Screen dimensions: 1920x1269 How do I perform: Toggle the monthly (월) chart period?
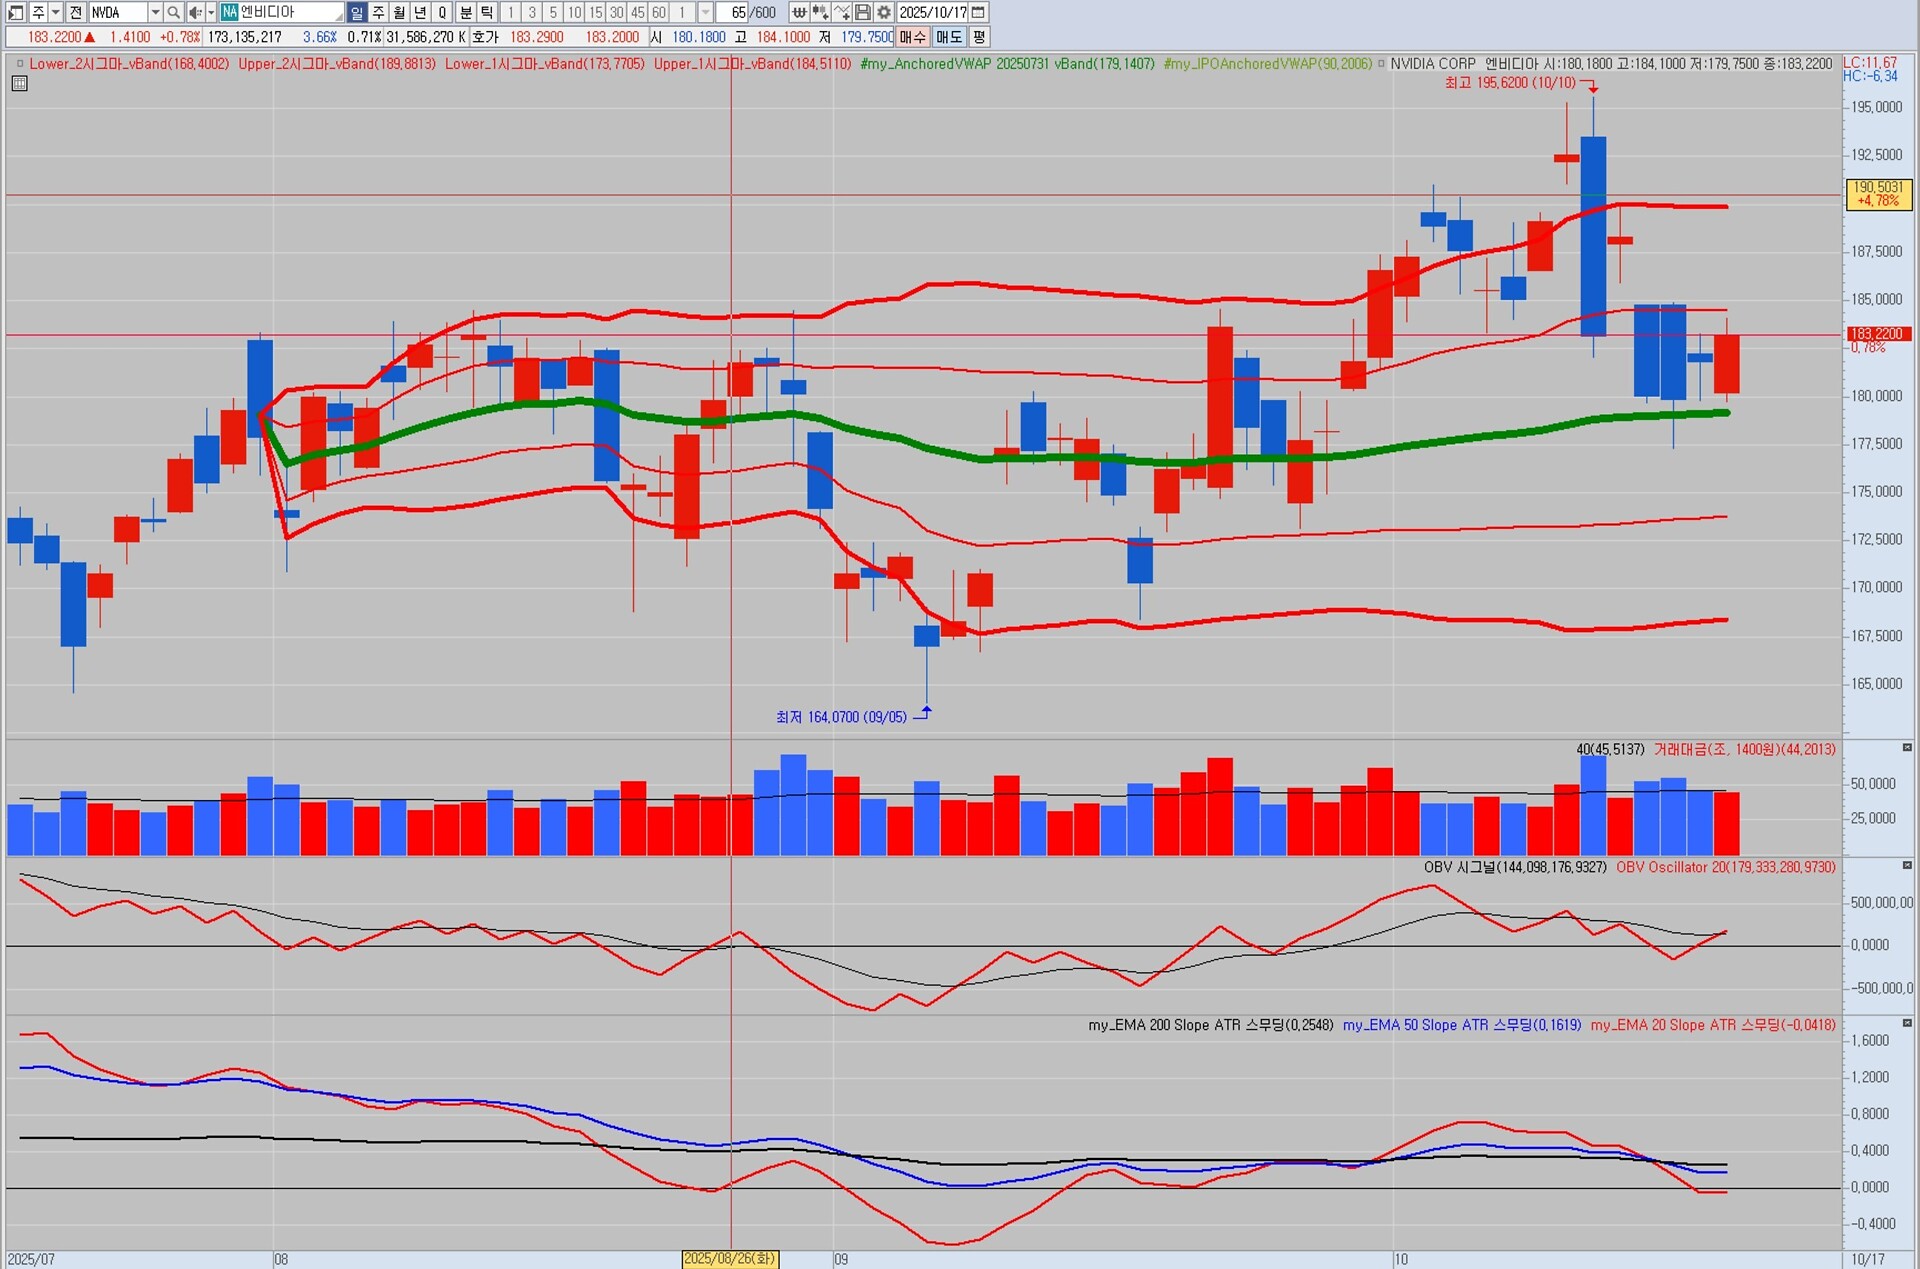pos(399,12)
